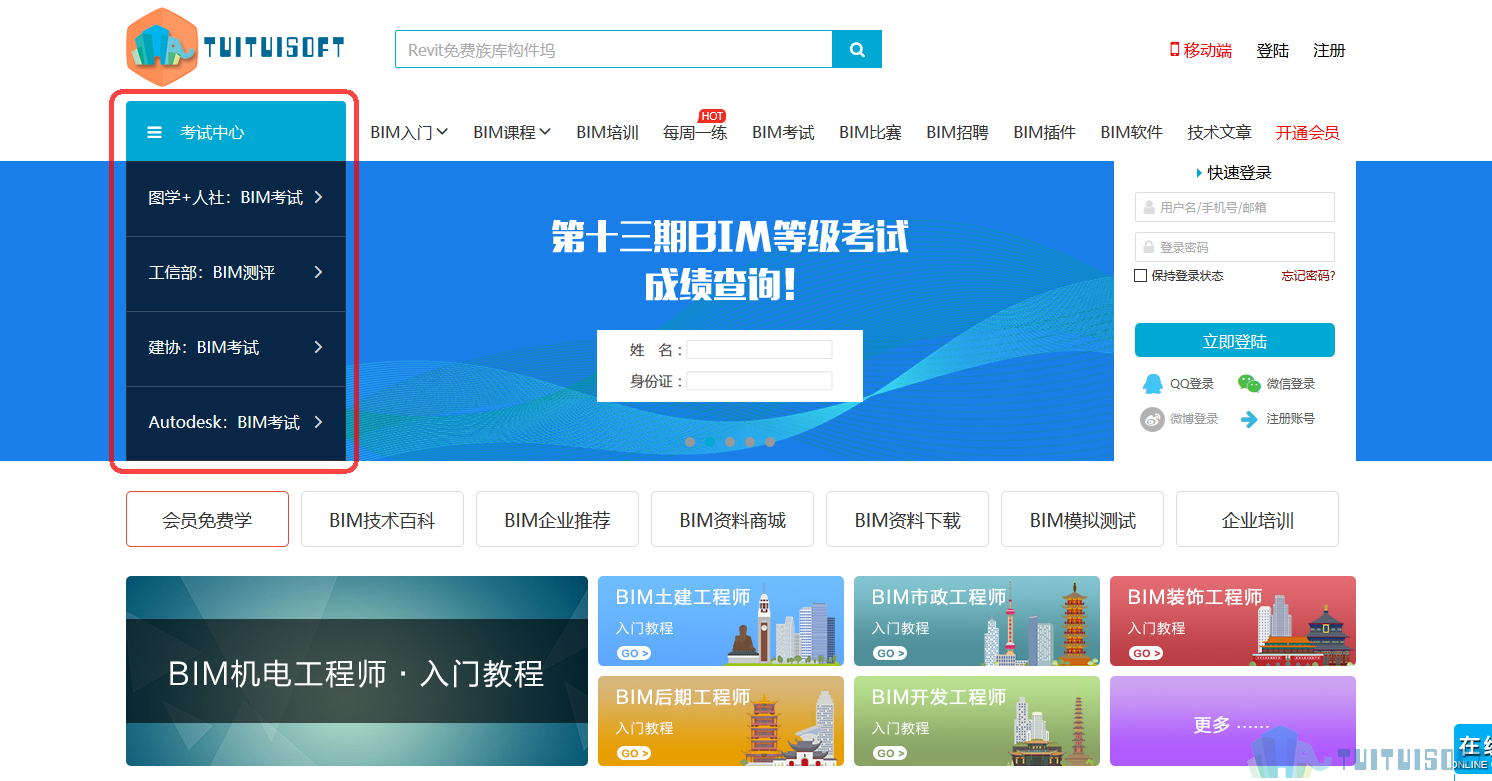Open the mobile version via phone icon

coord(1175,50)
